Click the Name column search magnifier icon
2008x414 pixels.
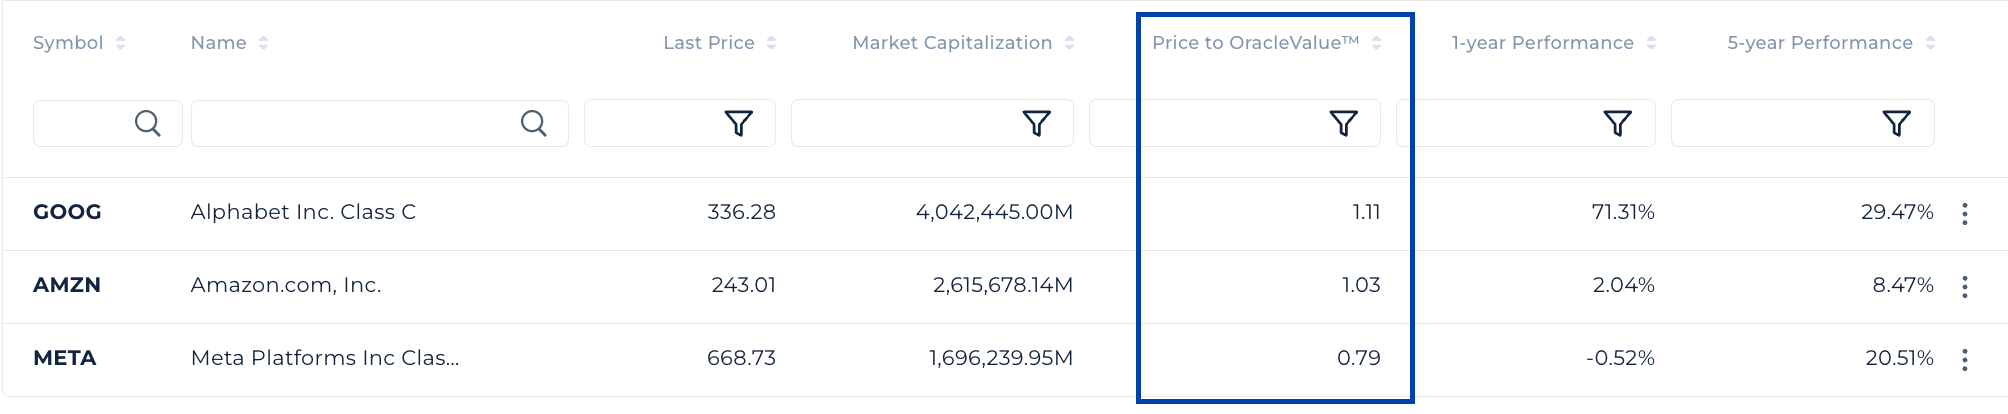pyautogui.click(x=534, y=123)
